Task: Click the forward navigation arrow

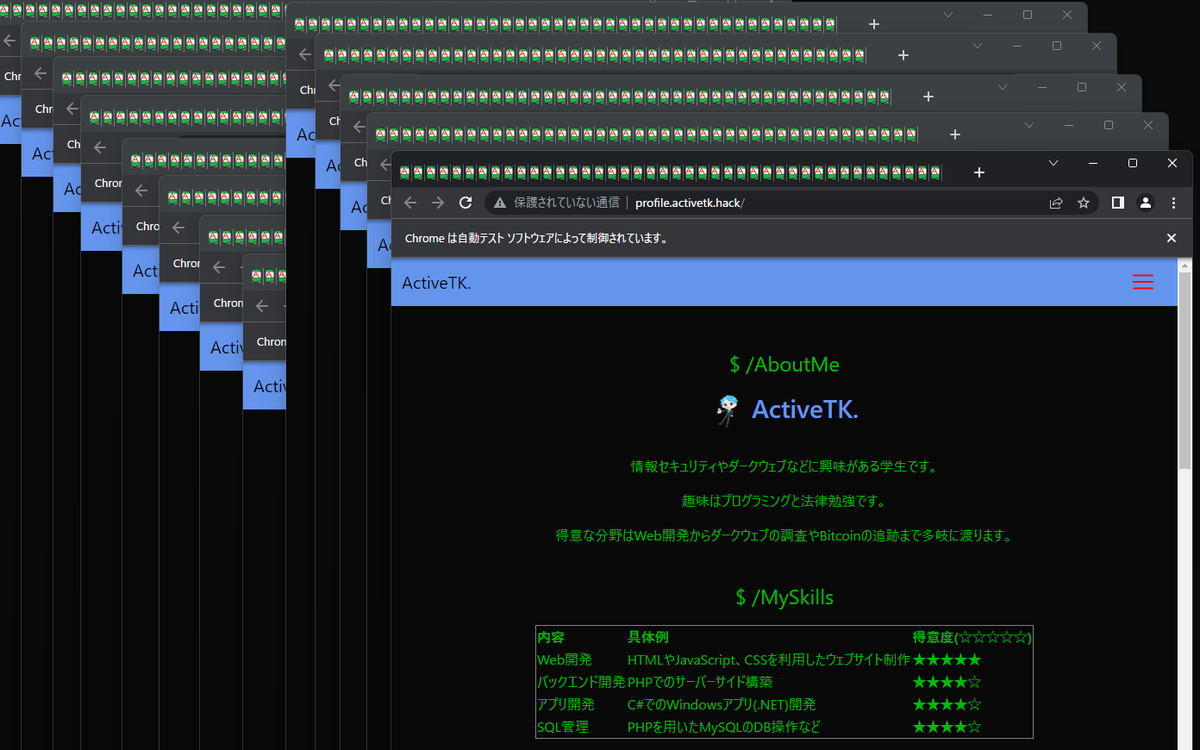Action: click(437, 202)
